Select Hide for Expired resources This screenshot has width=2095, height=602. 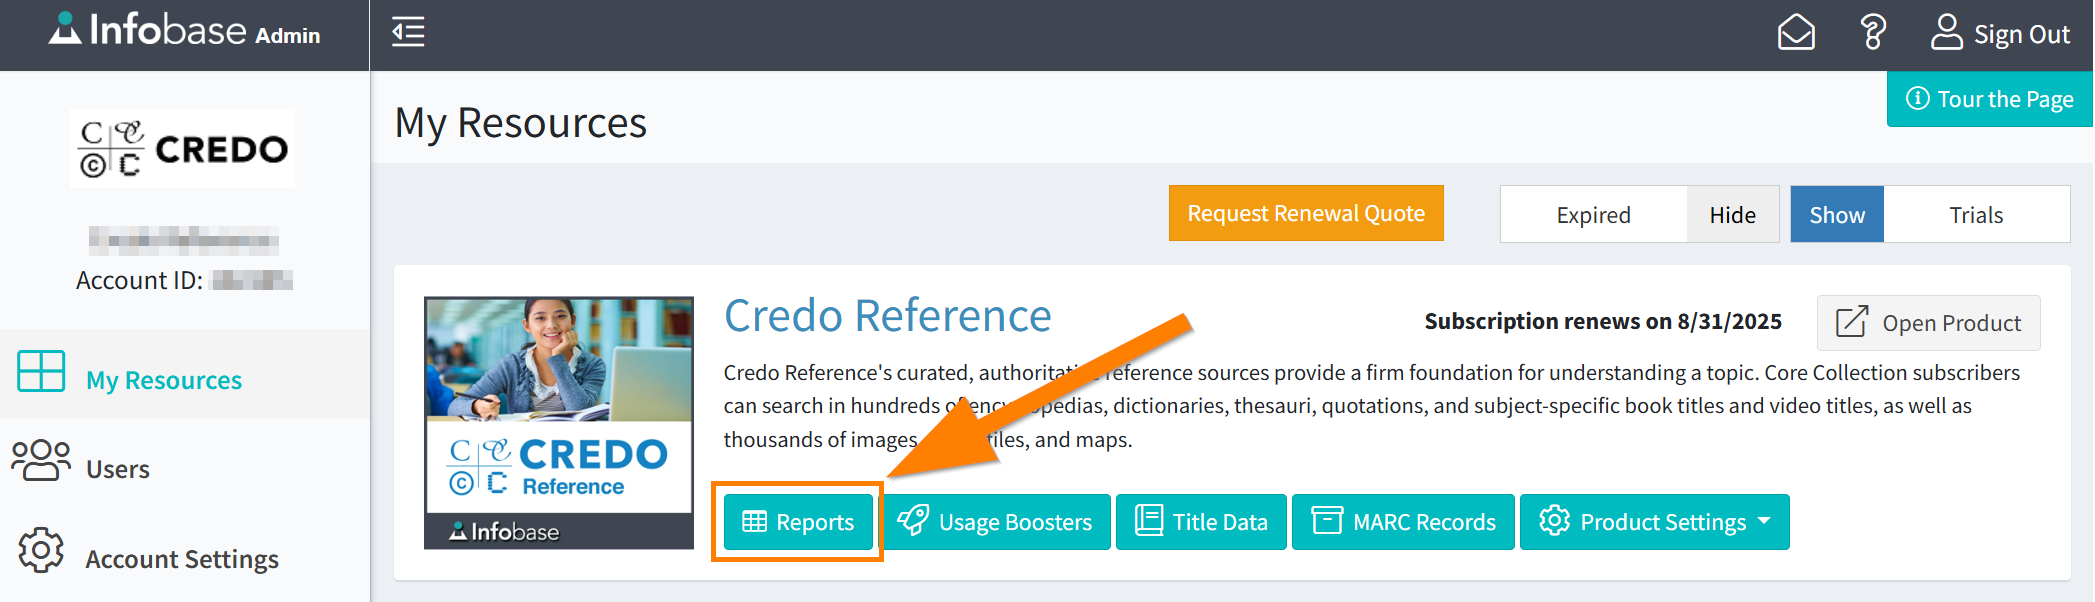tap(1732, 214)
